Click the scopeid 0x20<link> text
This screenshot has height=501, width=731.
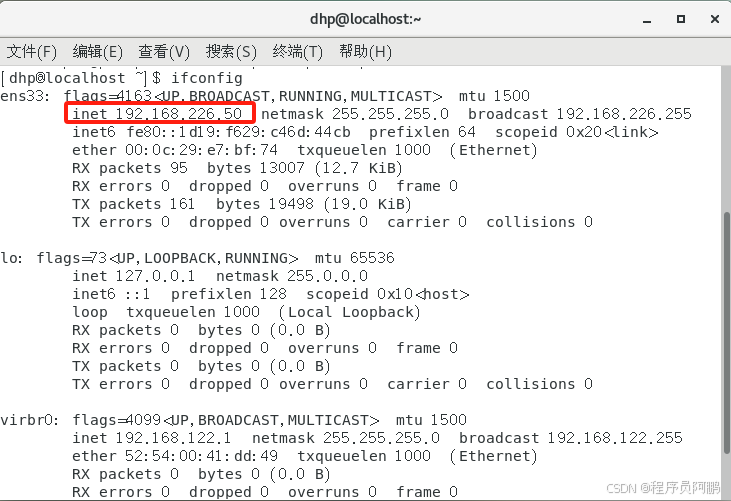coord(577,132)
